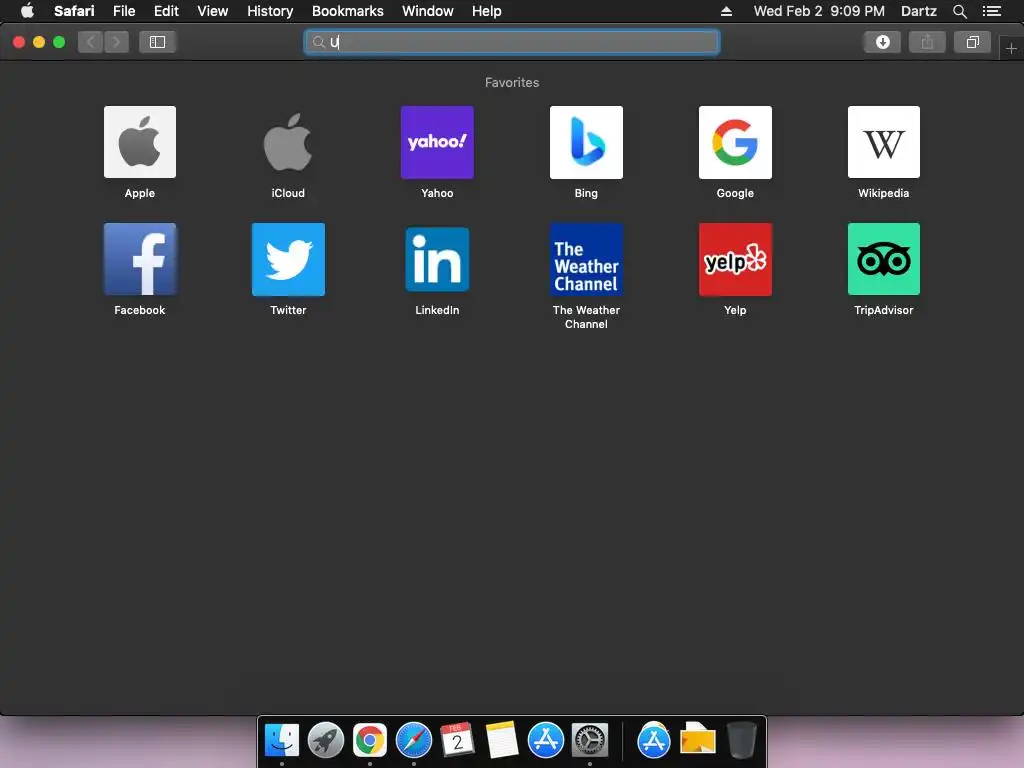Open the Apple system menu
This screenshot has width=1024, height=768.
tap(27, 11)
